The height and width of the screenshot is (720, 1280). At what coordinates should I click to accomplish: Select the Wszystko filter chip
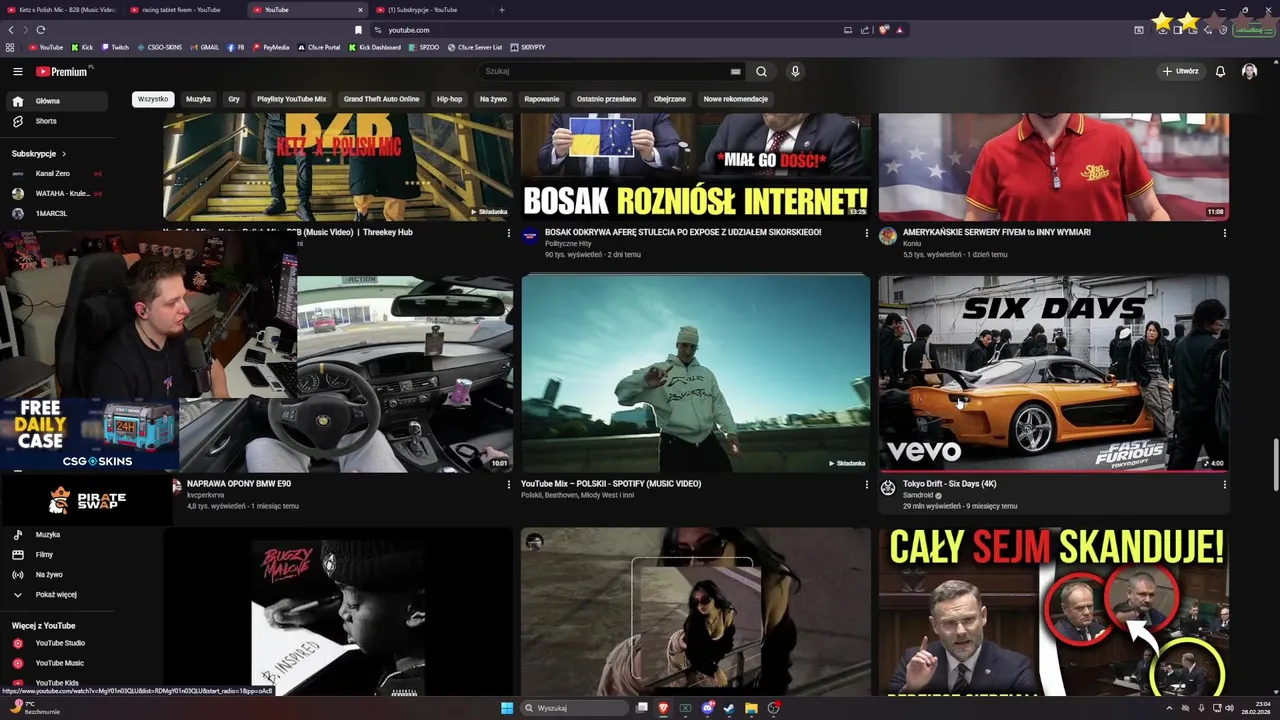point(153,99)
